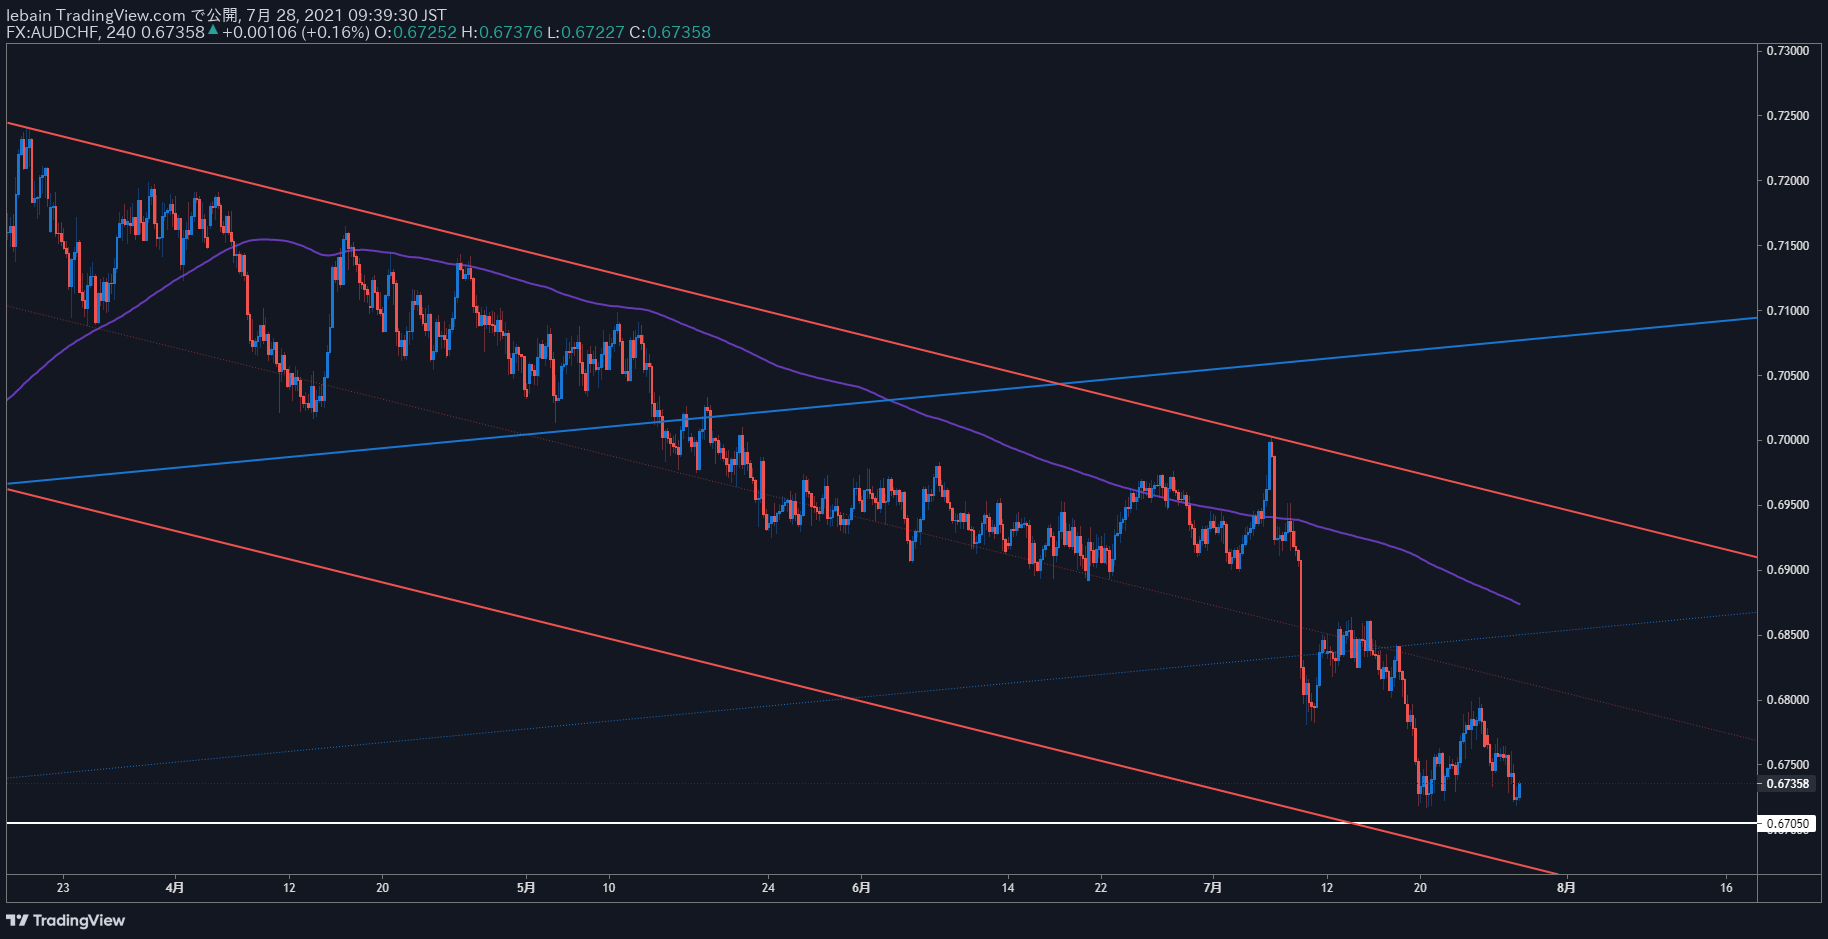This screenshot has height=939, width=1828.
Task: Click the 24 date label on time axis
Action: (x=768, y=887)
